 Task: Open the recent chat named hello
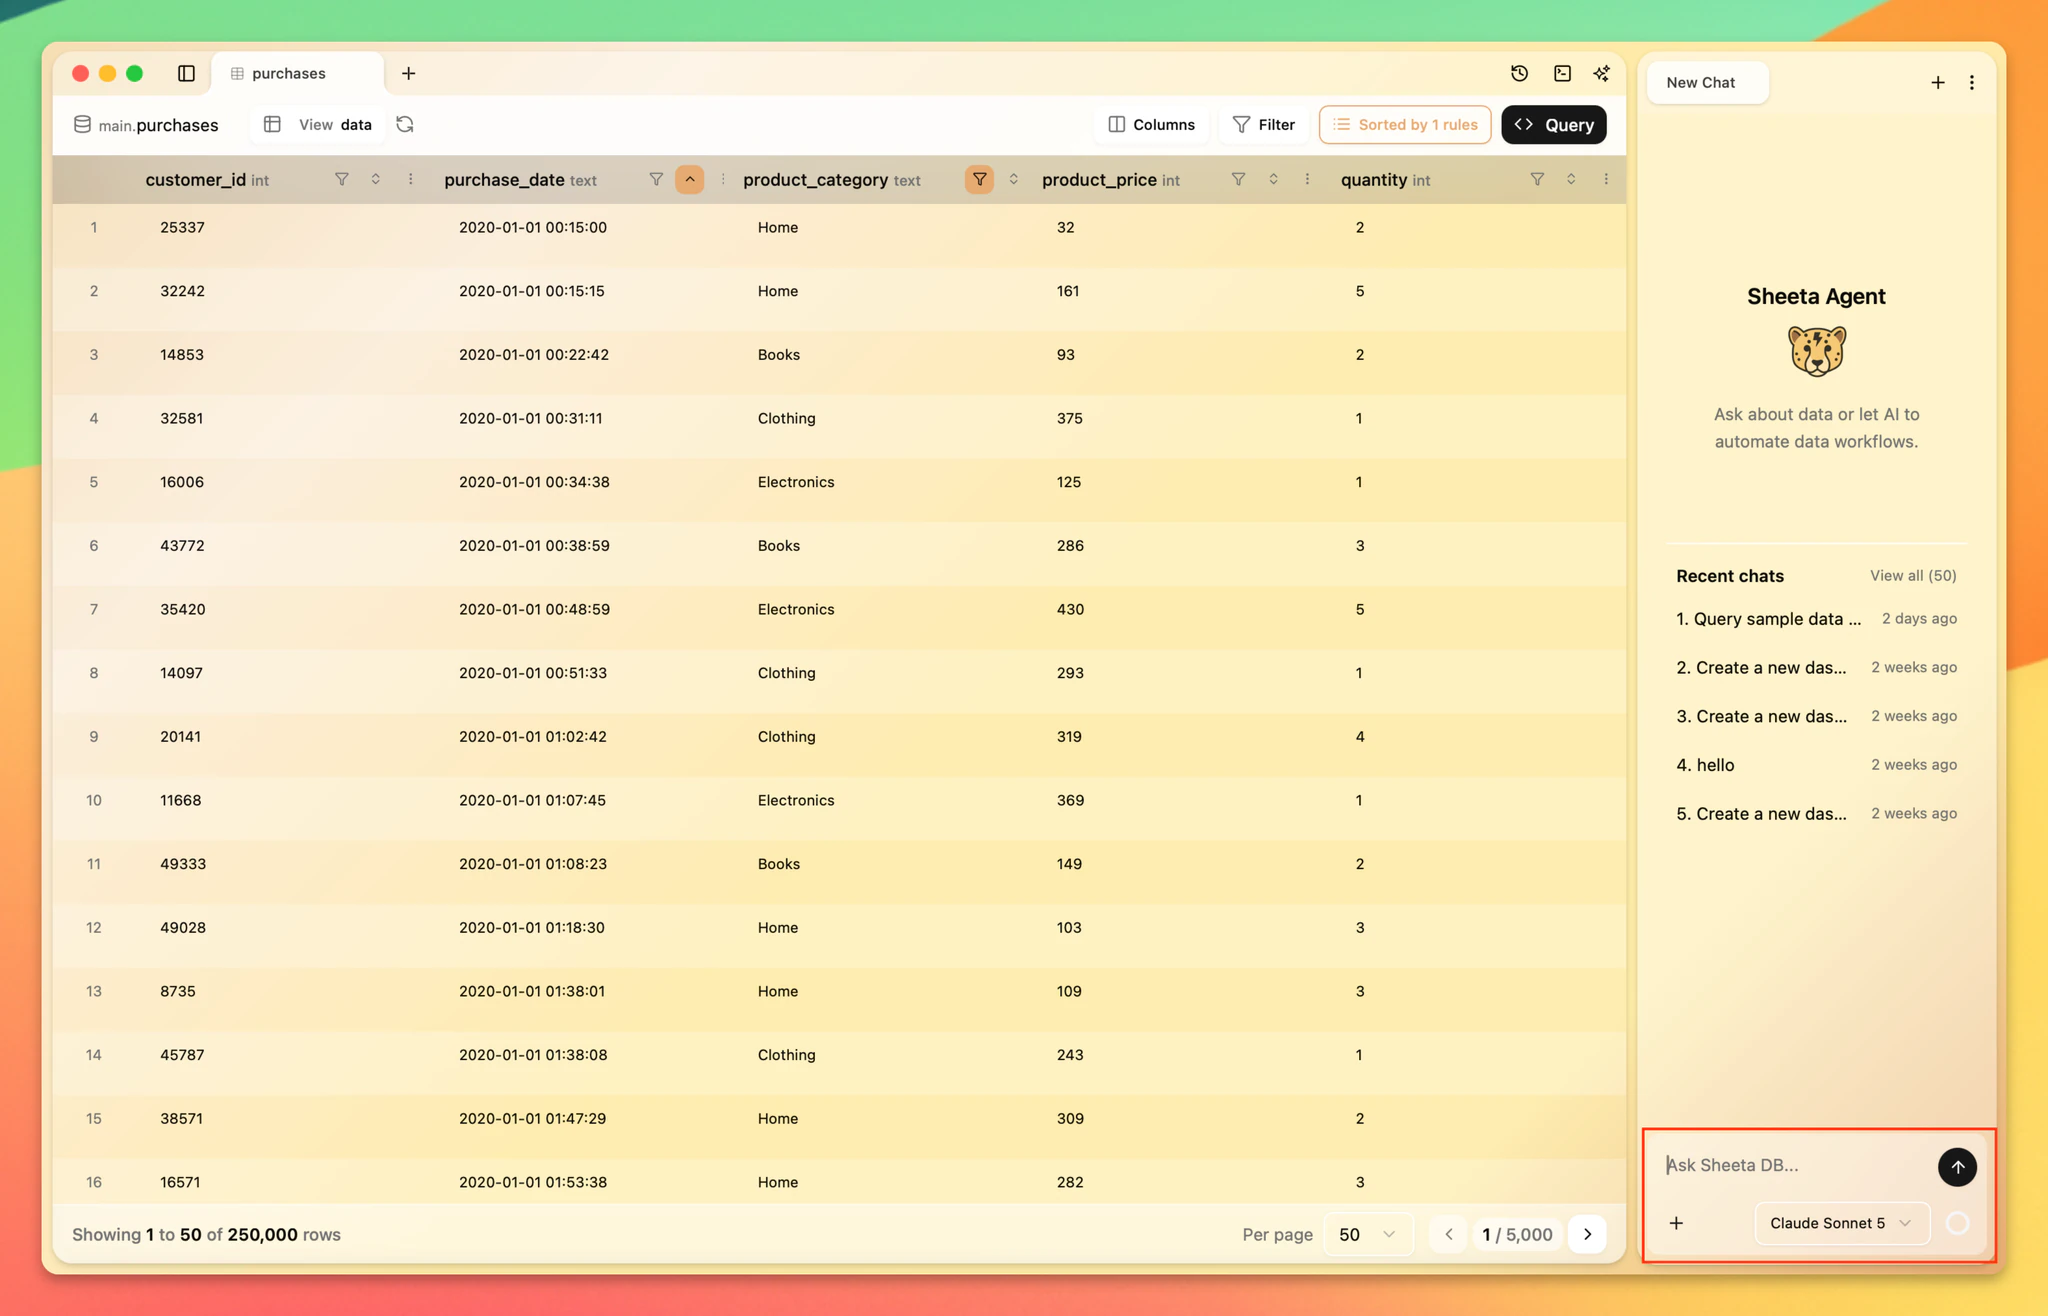(x=1816, y=764)
